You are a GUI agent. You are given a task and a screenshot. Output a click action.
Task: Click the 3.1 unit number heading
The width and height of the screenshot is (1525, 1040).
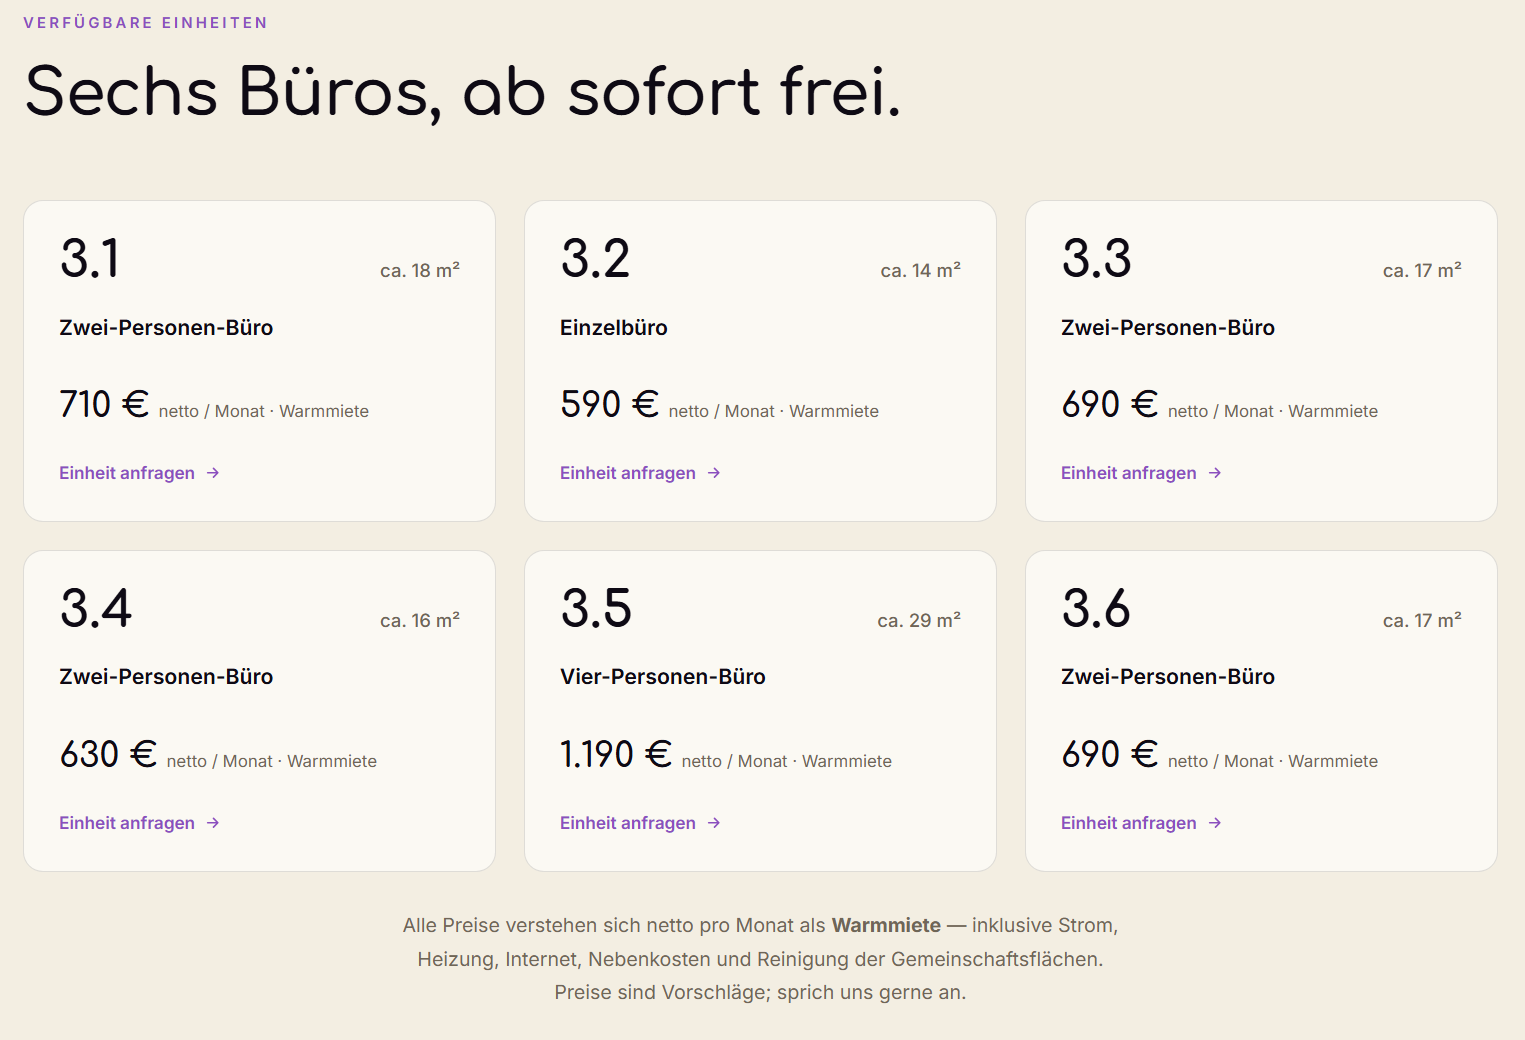[90, 258]
